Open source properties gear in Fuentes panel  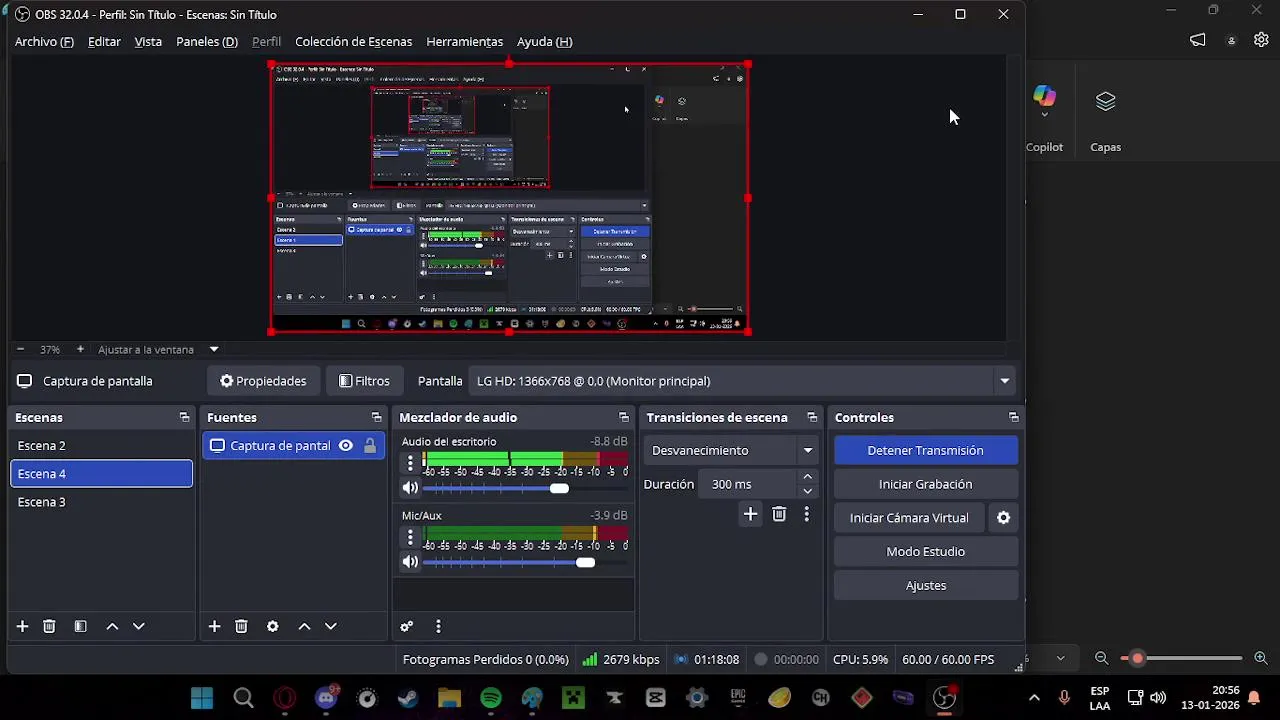(272, 626)
